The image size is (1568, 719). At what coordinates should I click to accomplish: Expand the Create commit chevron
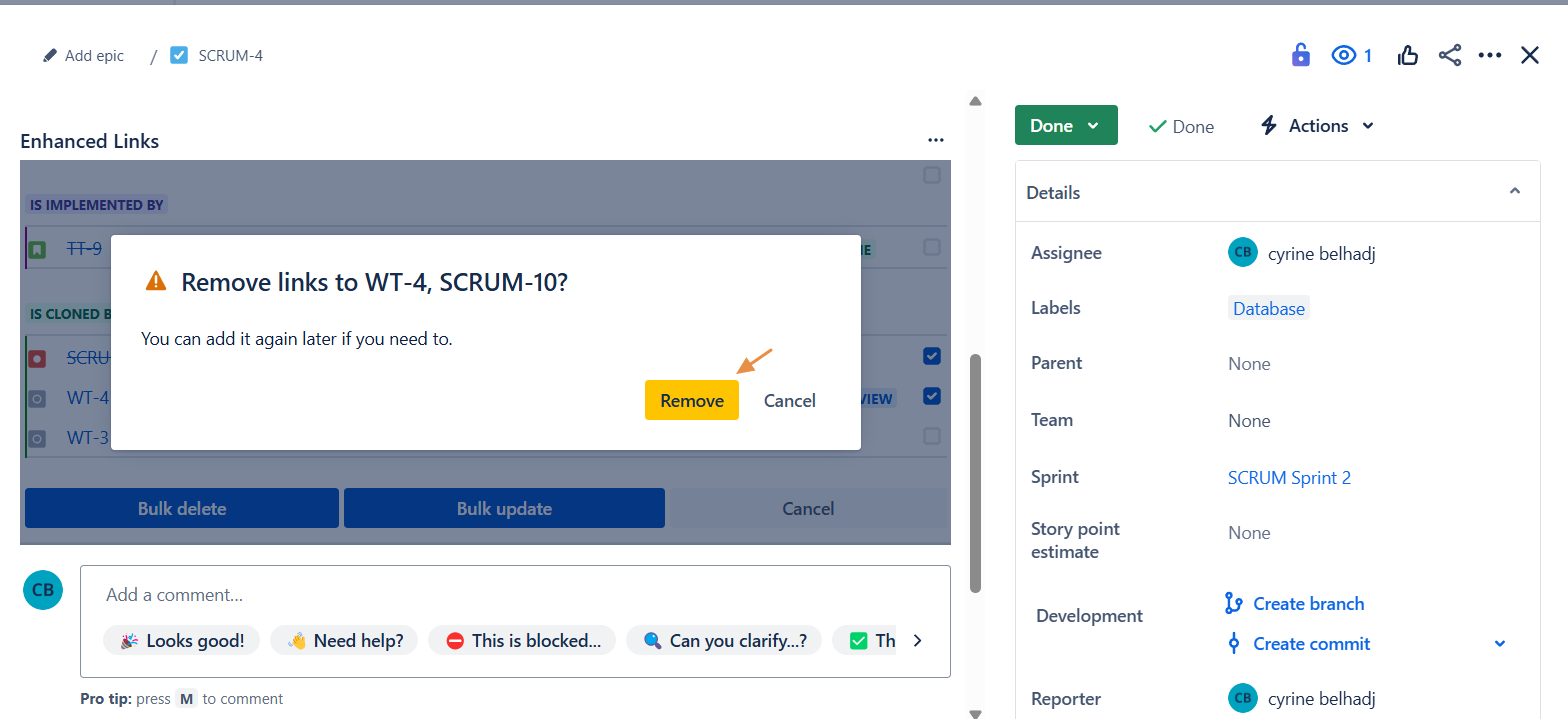point(1499,644)
